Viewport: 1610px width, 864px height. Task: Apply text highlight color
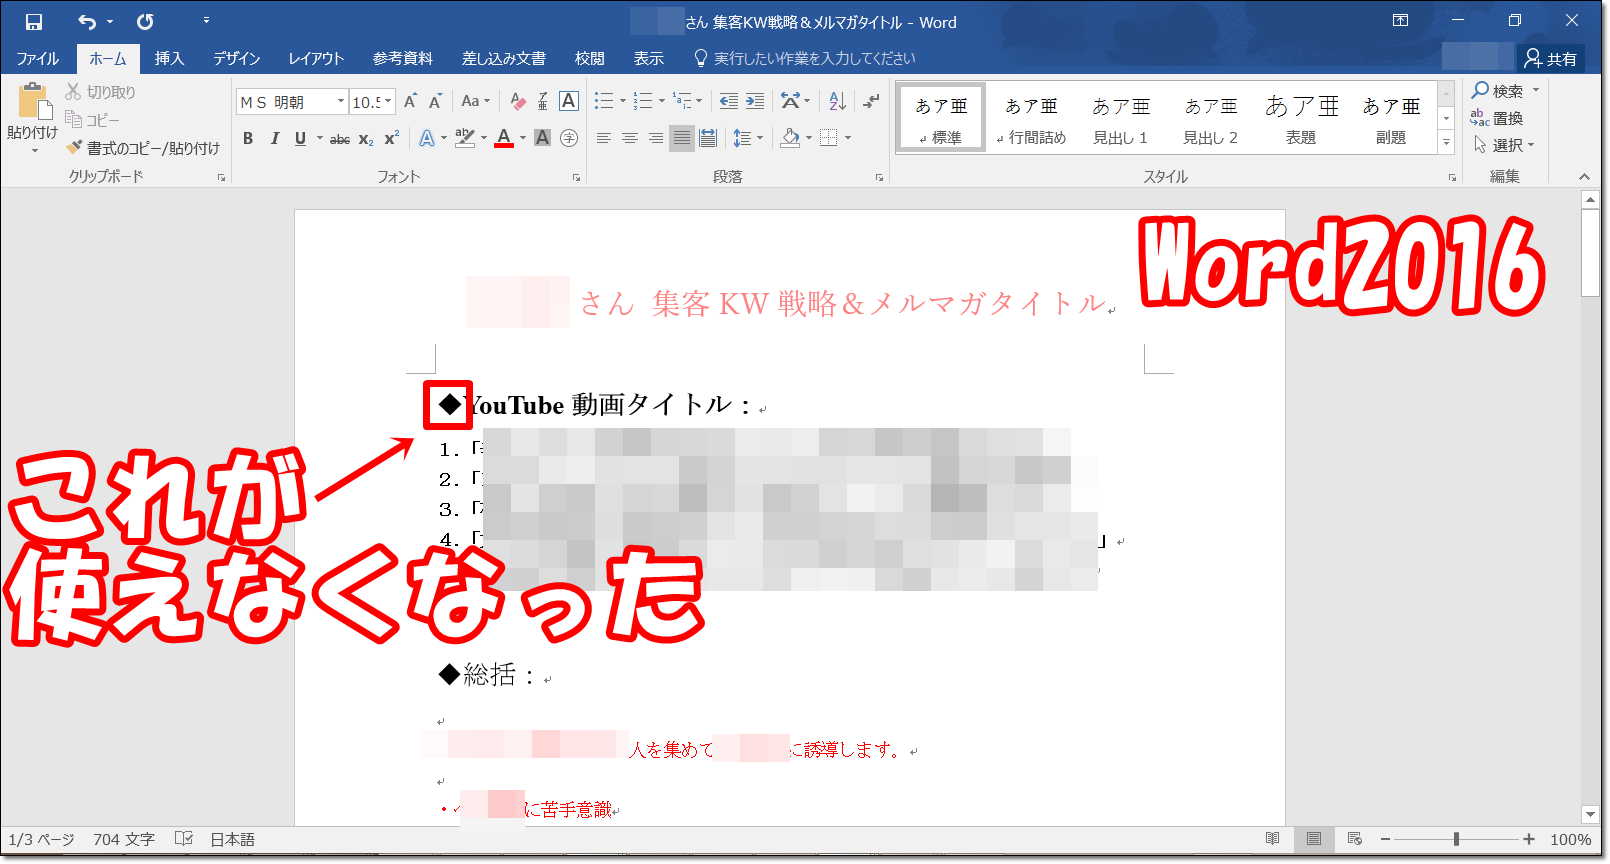[x=464, y=139]
